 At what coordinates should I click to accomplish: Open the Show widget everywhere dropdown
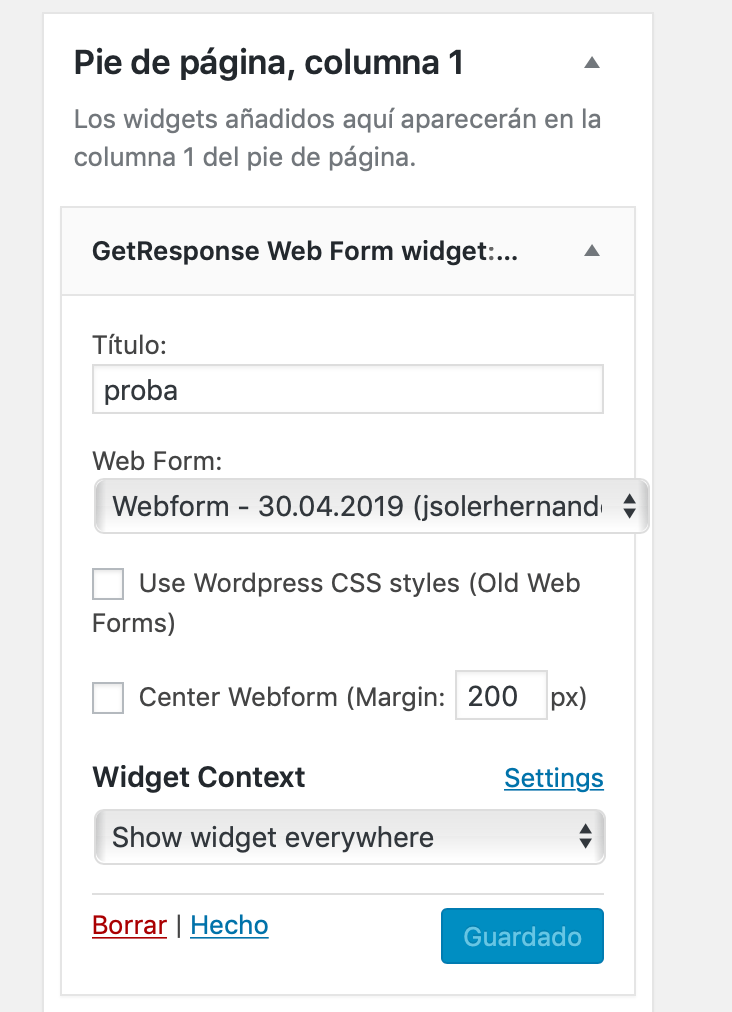coord(349,837)
